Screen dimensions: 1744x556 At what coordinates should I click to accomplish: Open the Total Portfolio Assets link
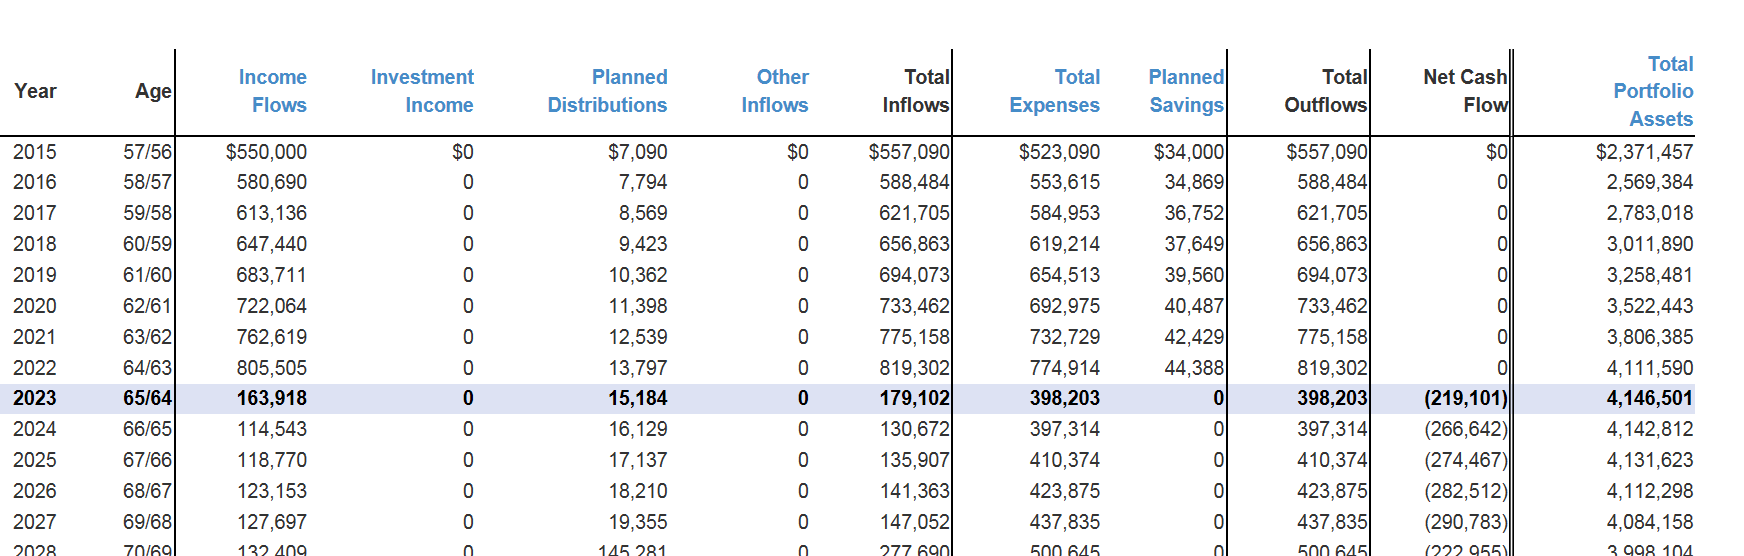(1653, 91)
